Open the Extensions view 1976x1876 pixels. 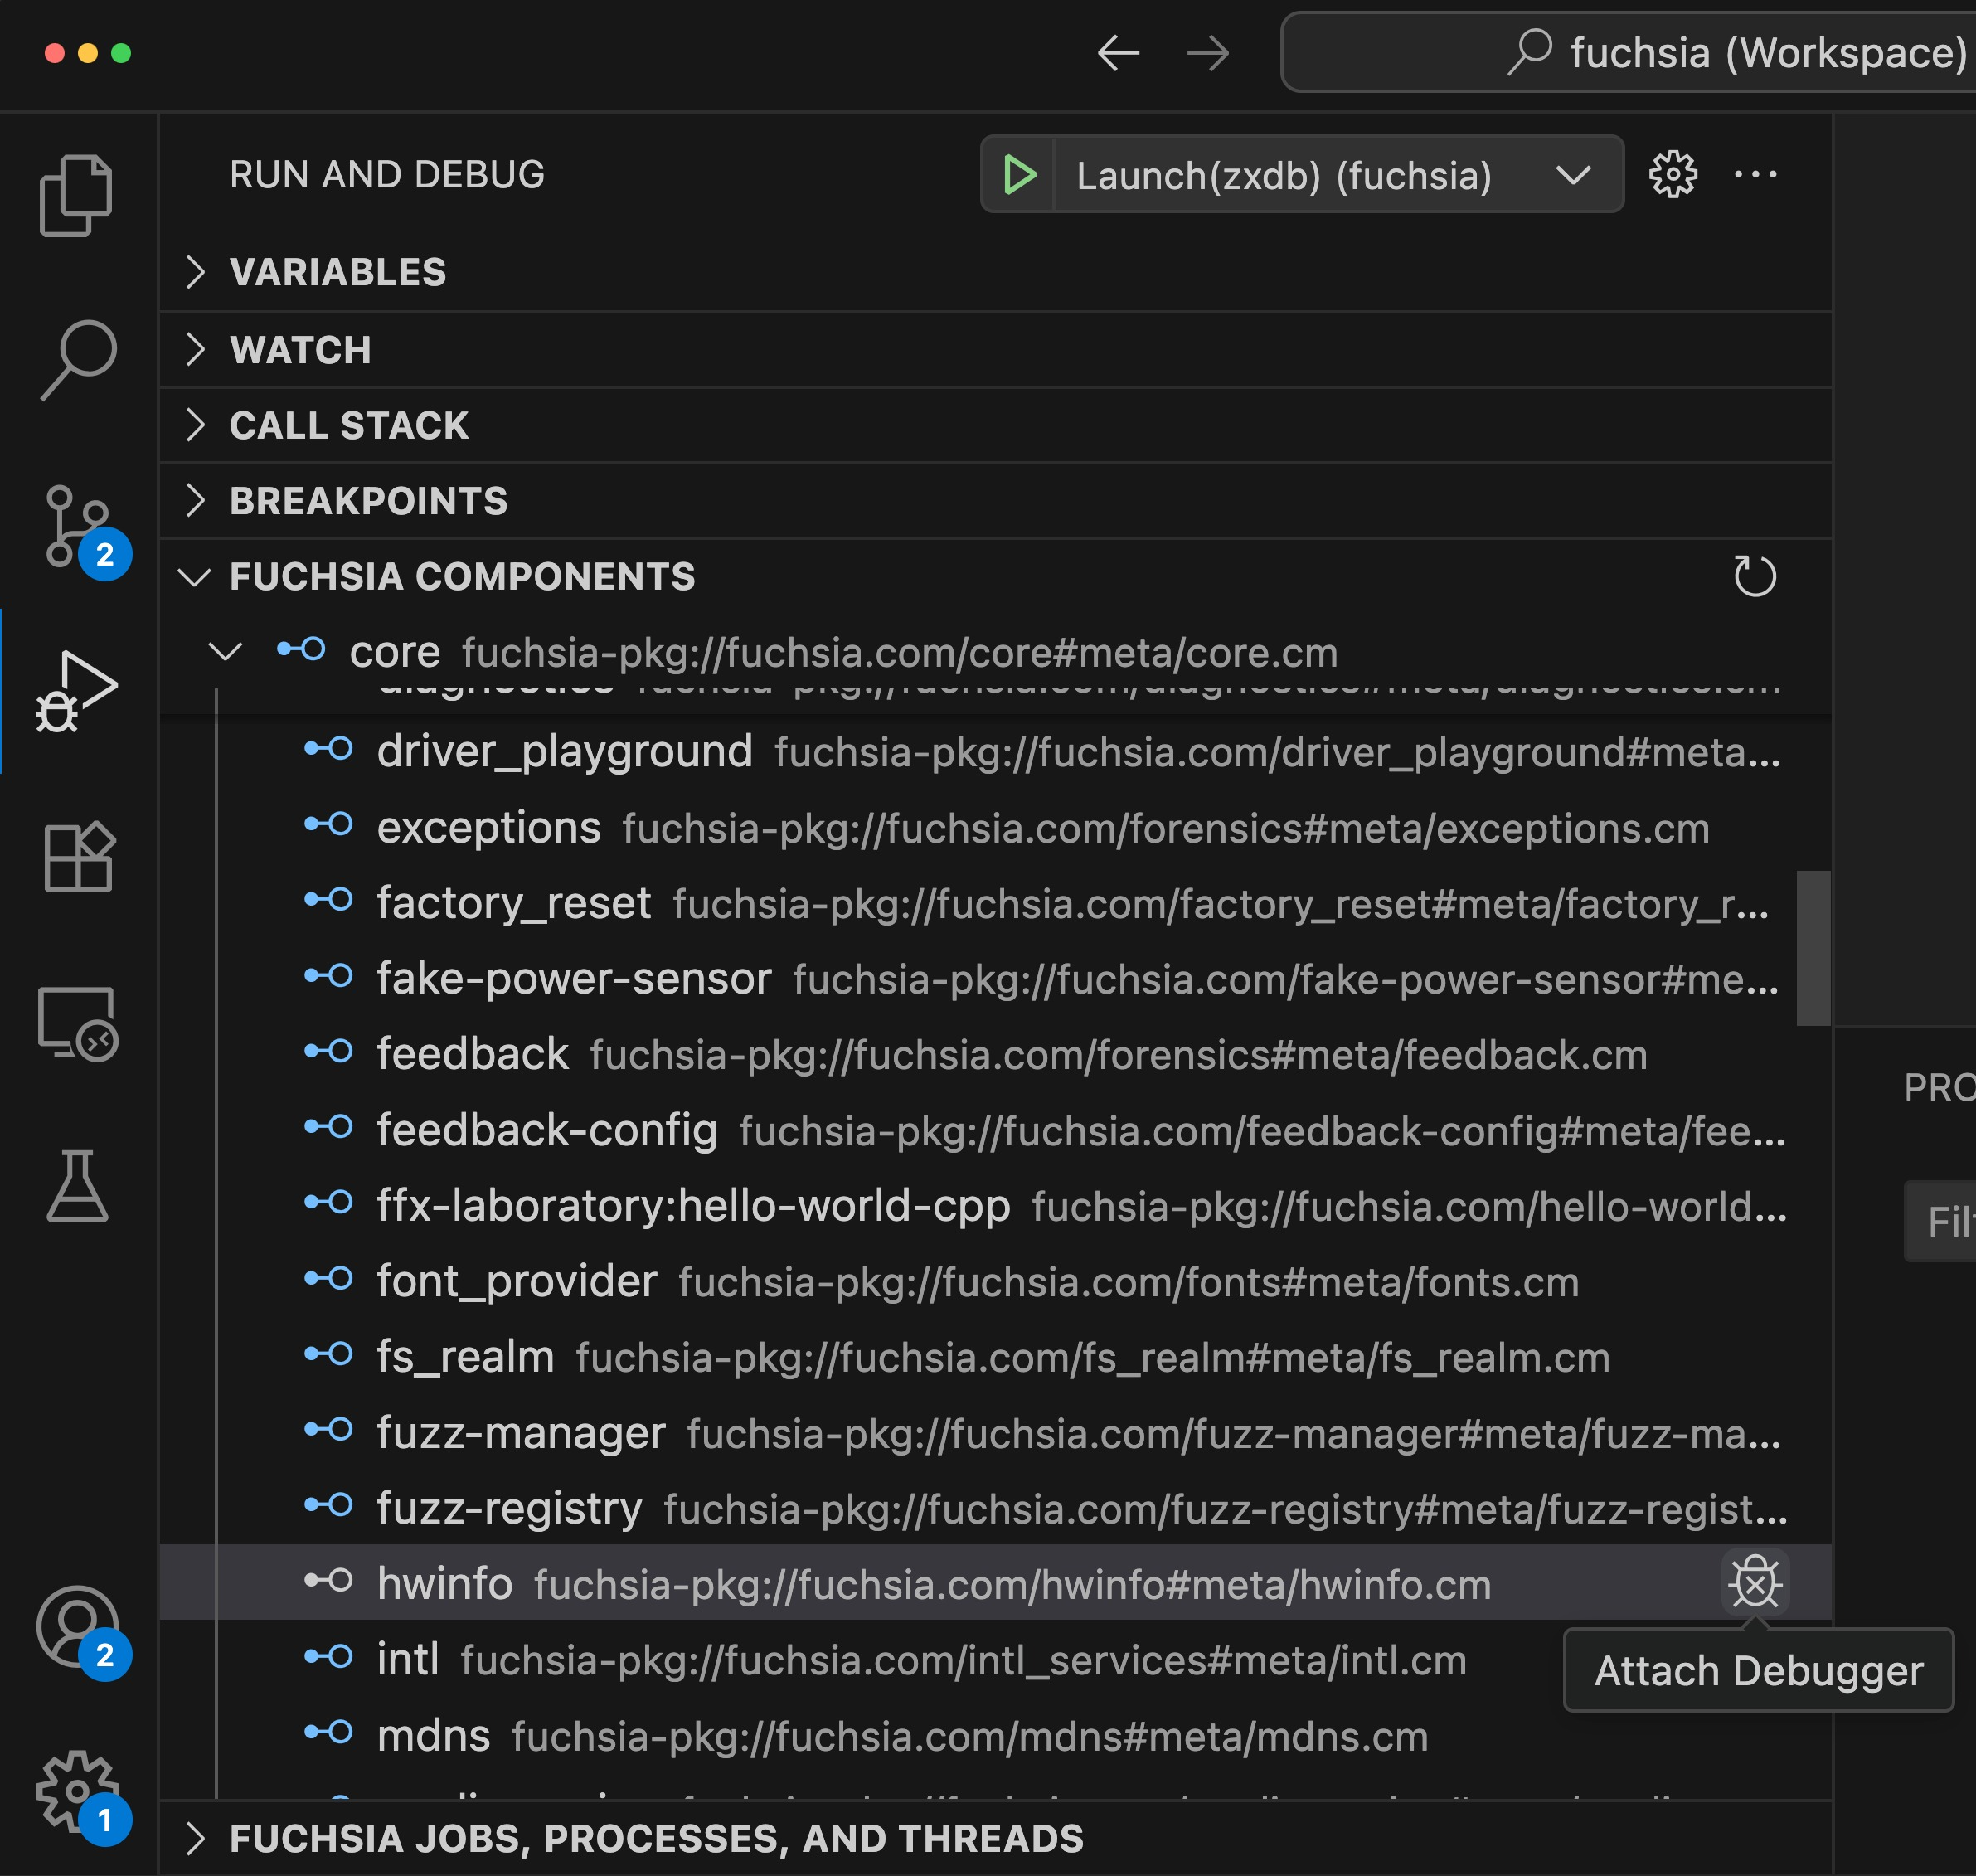(80, 857)
